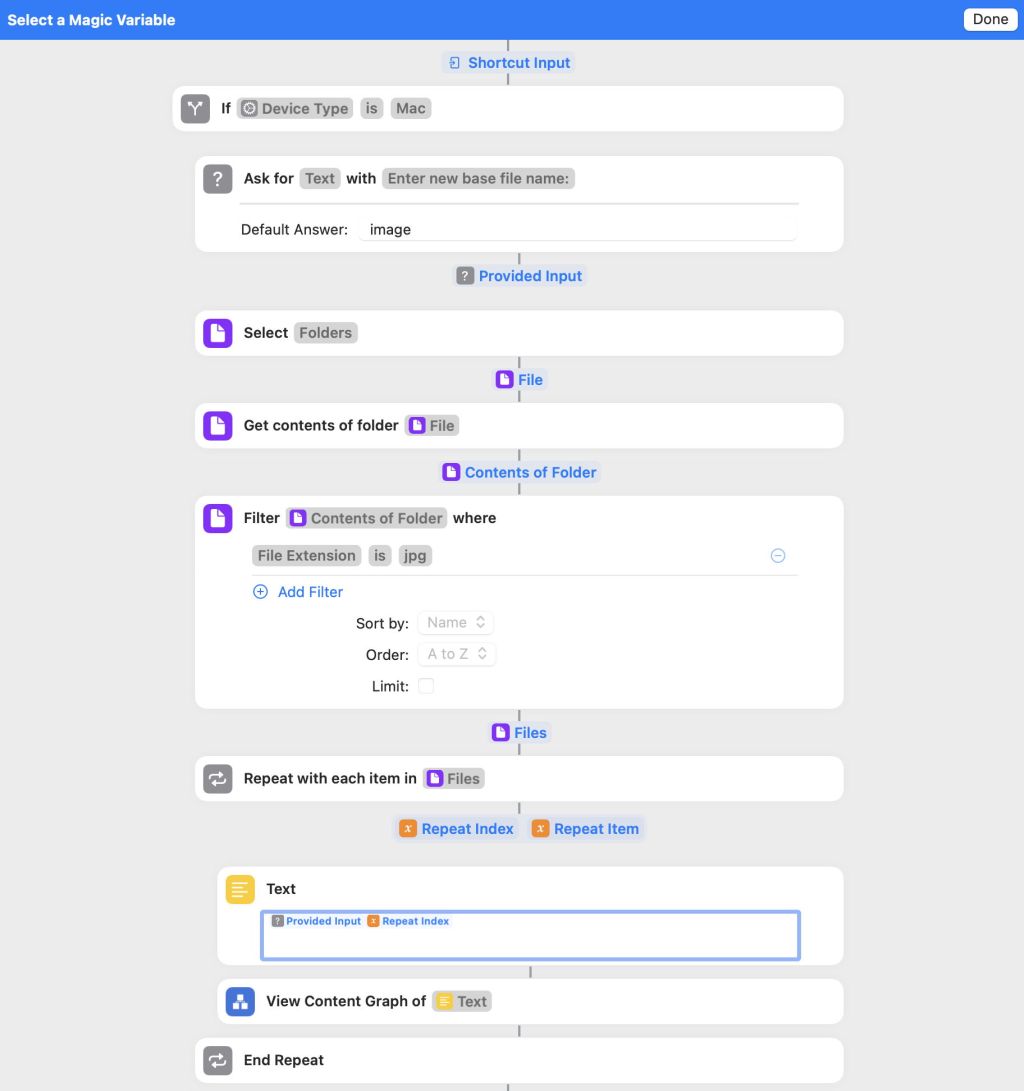Image resolution: width=1024 pixels, height=1091 pixels.
Task: Select the Repeat Item magic variable
Action: point(586,829)
